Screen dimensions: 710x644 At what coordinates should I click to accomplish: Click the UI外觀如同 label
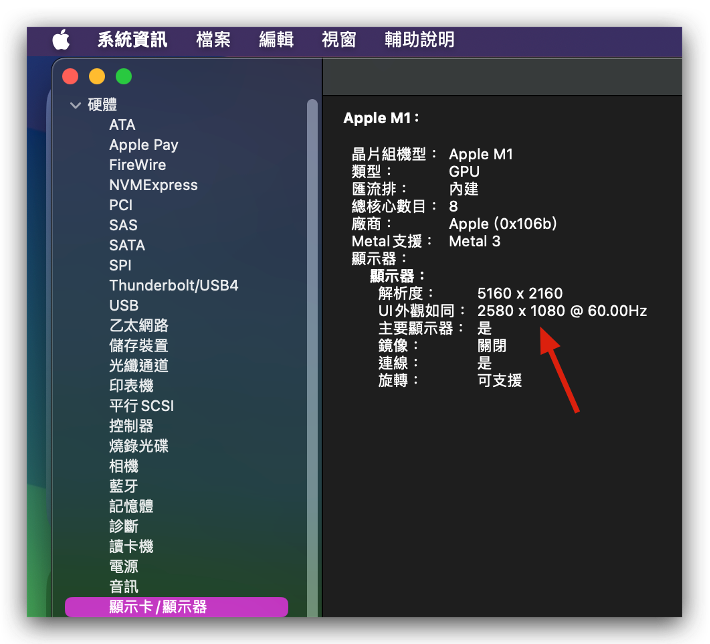pos(422,311)
